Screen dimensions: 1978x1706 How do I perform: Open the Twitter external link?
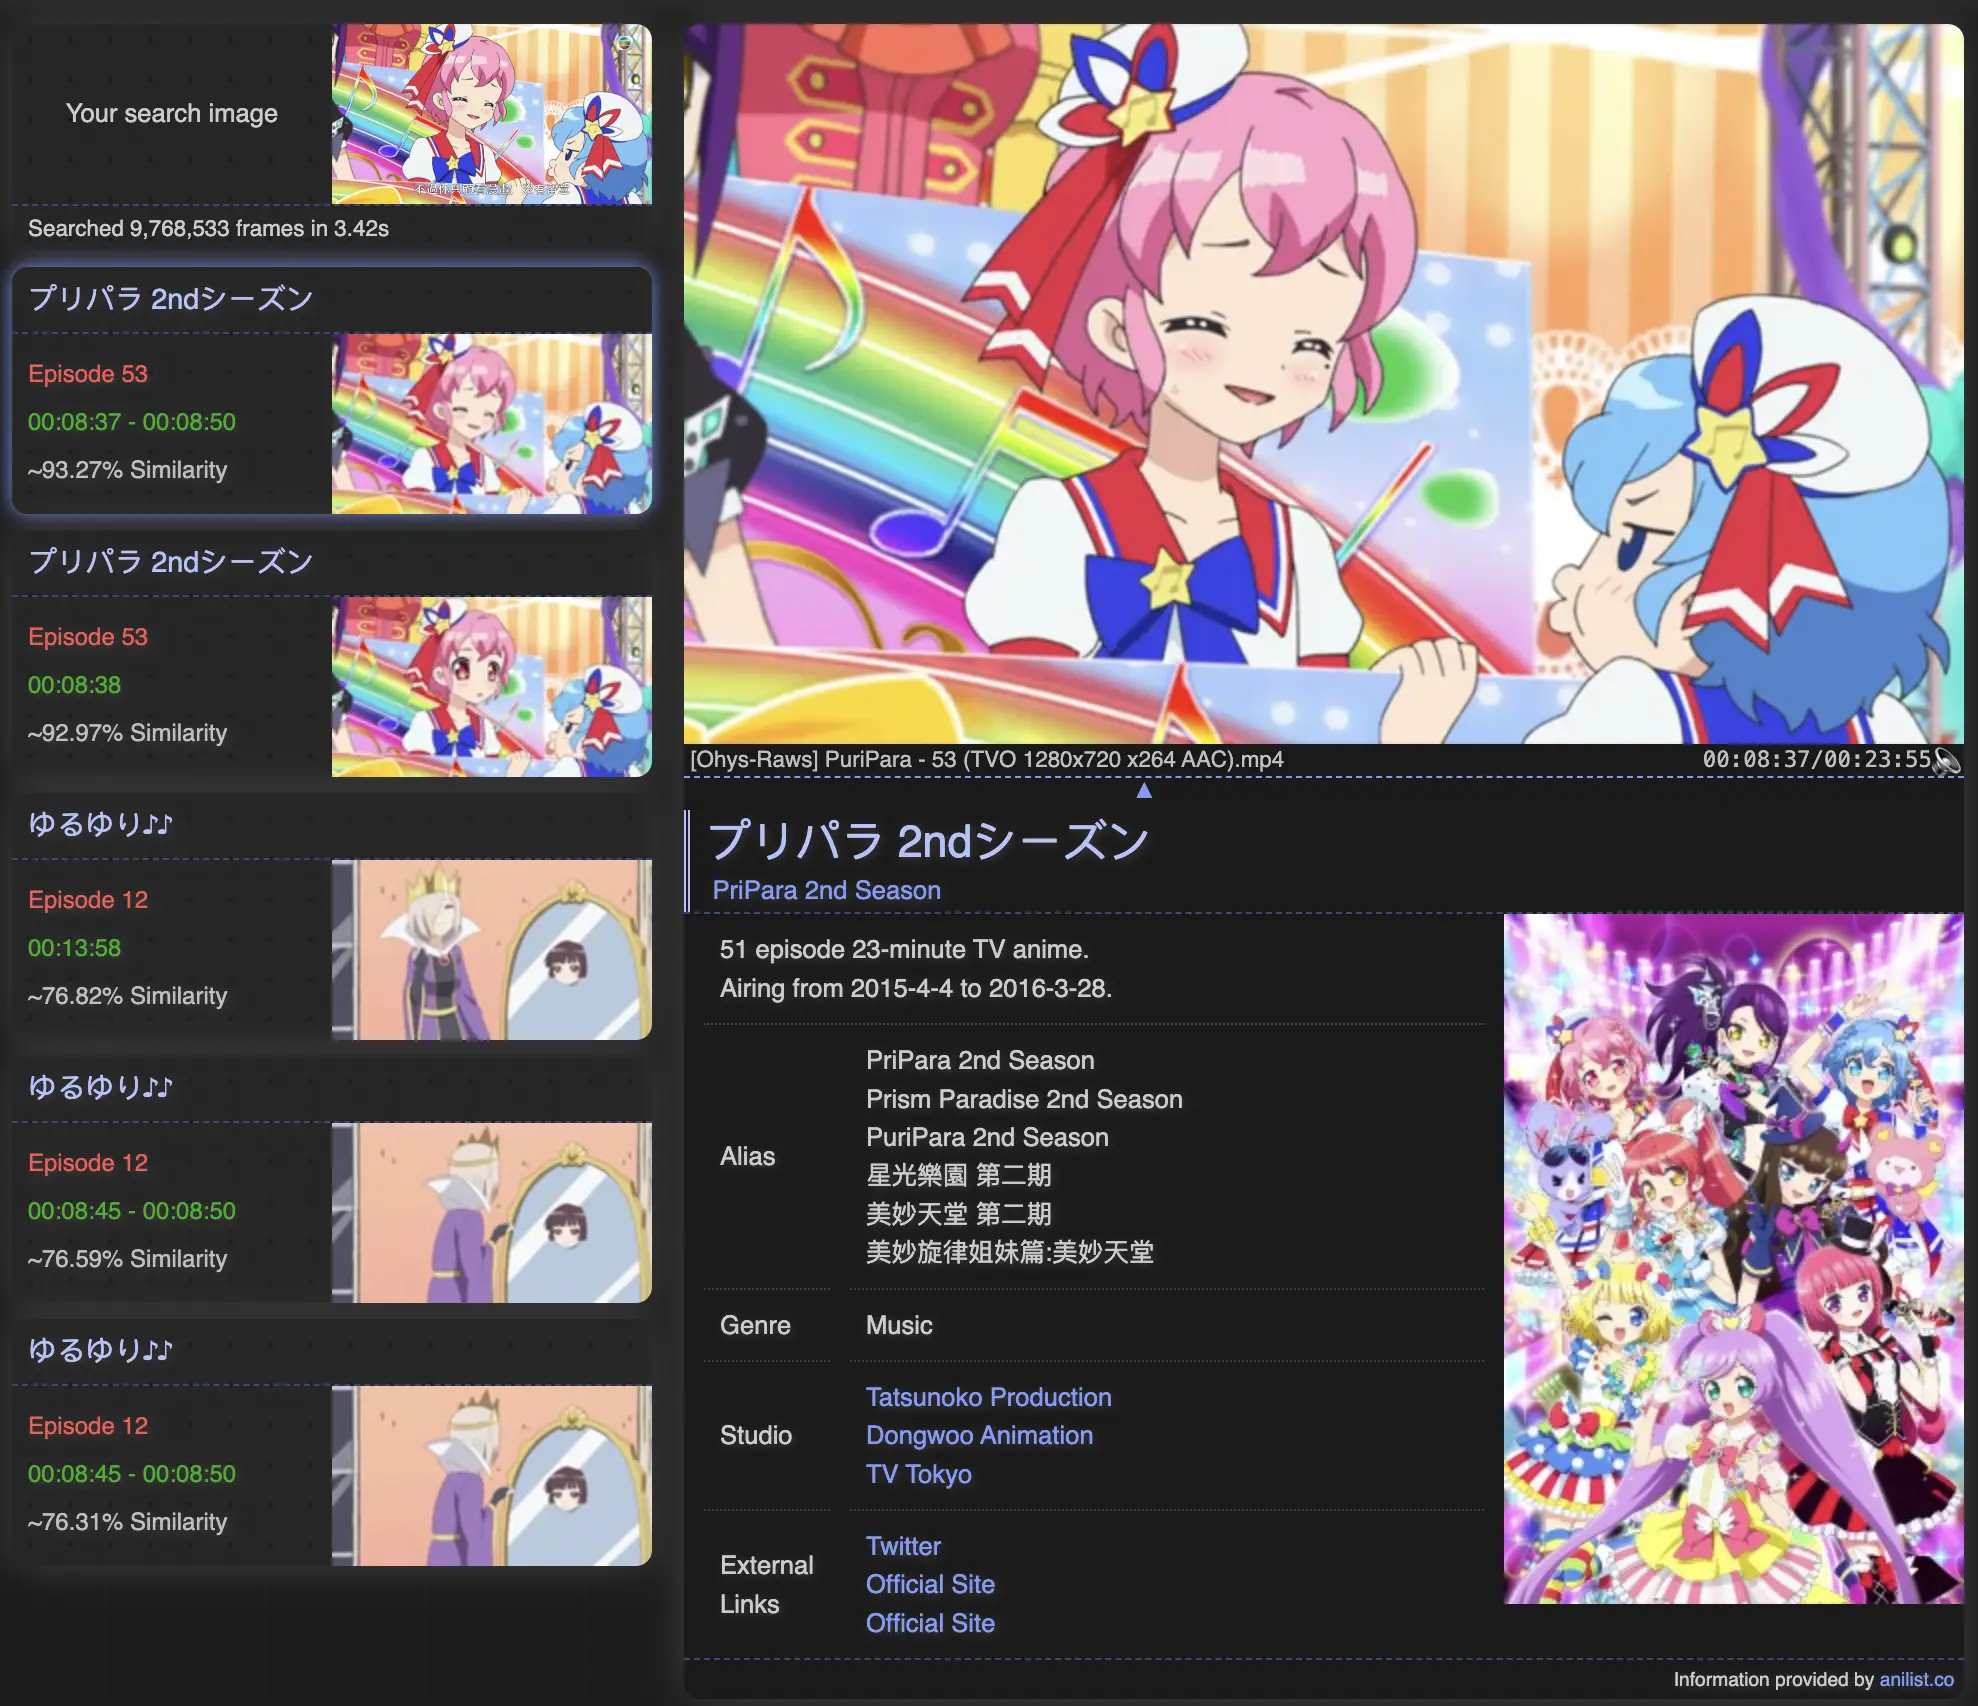[x=903, y=1546]
